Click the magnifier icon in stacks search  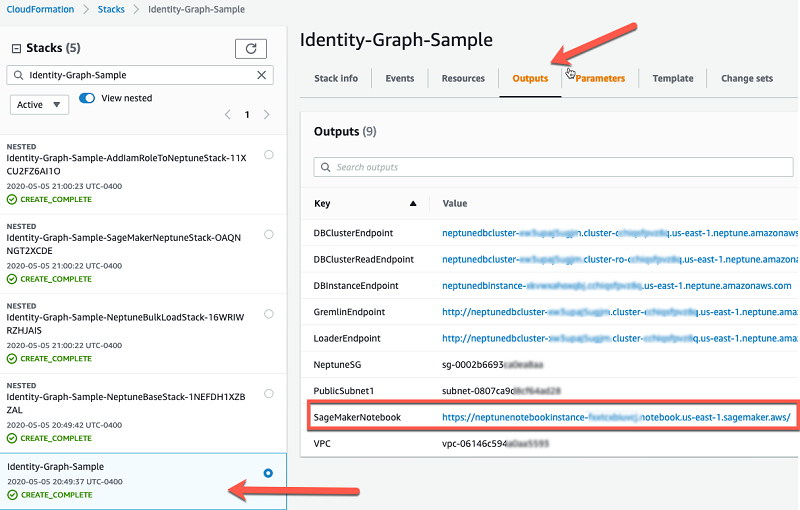click(18, 75)
